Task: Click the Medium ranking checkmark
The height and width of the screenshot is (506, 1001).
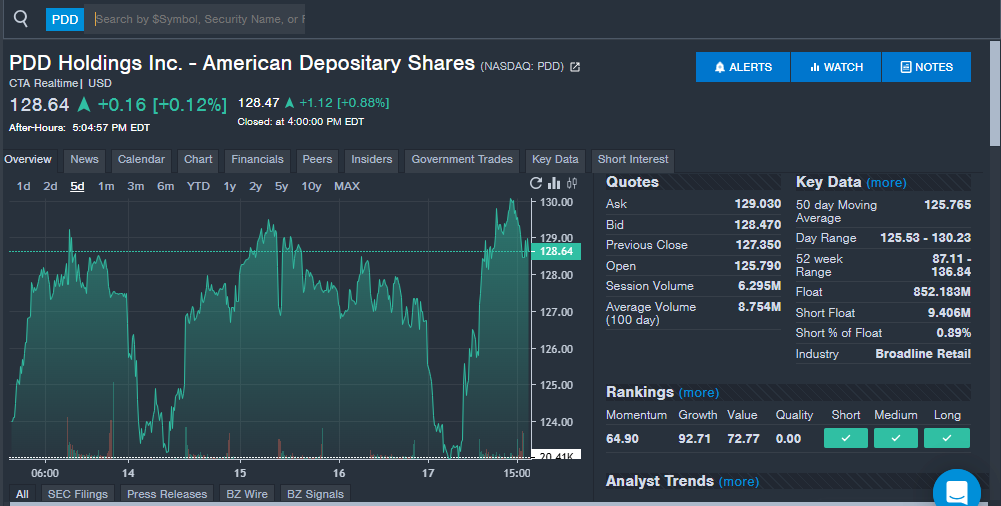Action: coord(895,438)
